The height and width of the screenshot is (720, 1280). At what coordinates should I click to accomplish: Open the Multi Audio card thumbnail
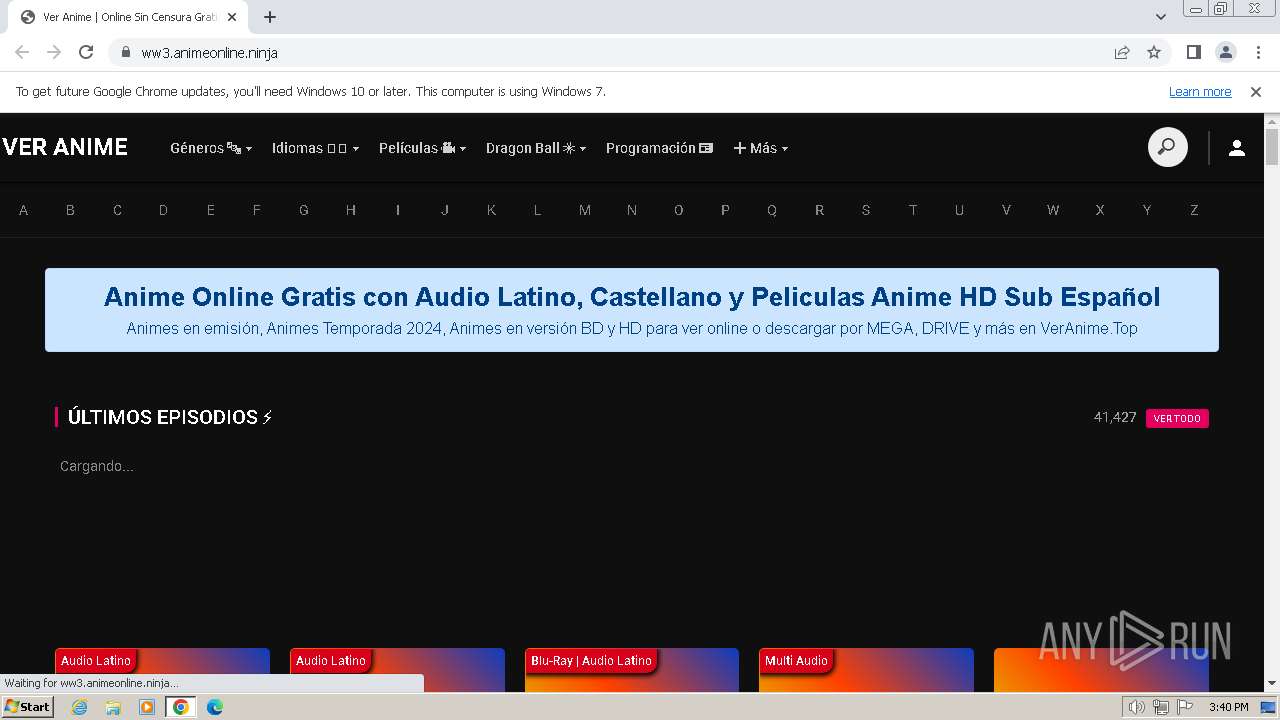(866, 670)
